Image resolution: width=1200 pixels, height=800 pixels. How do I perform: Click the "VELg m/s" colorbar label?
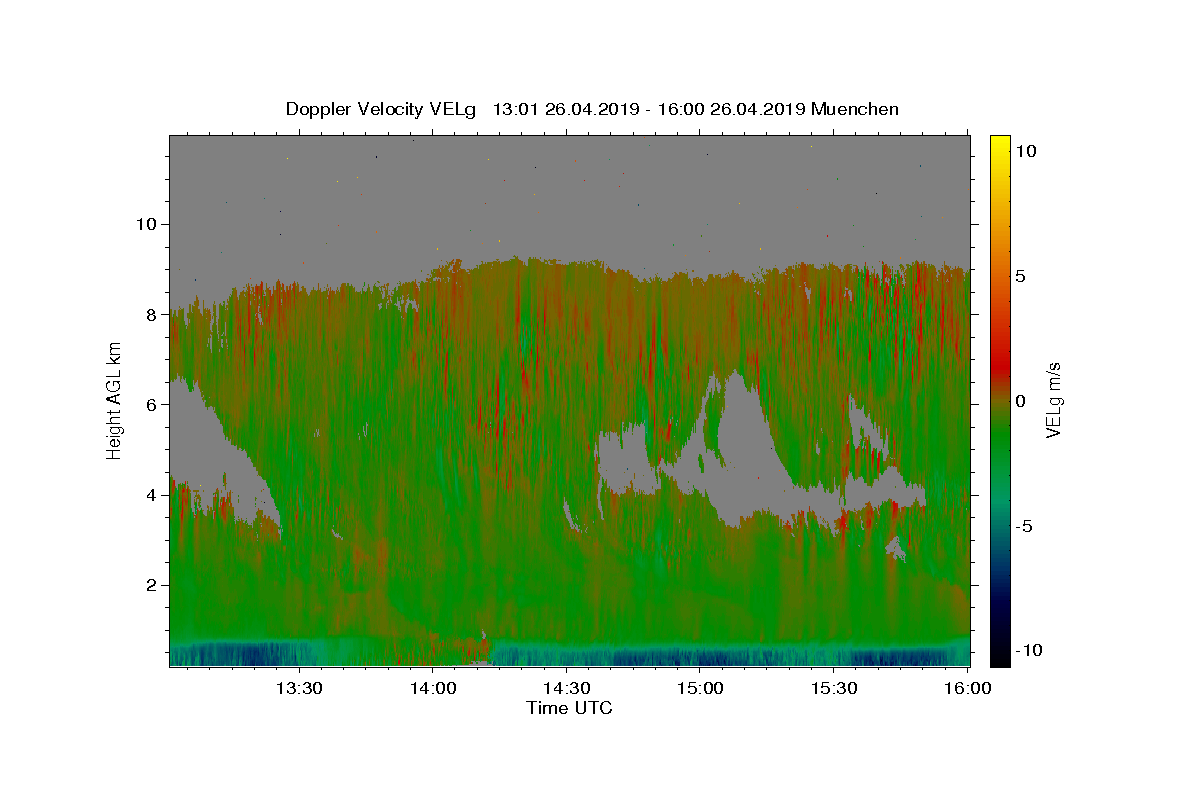coord(1053,400)
